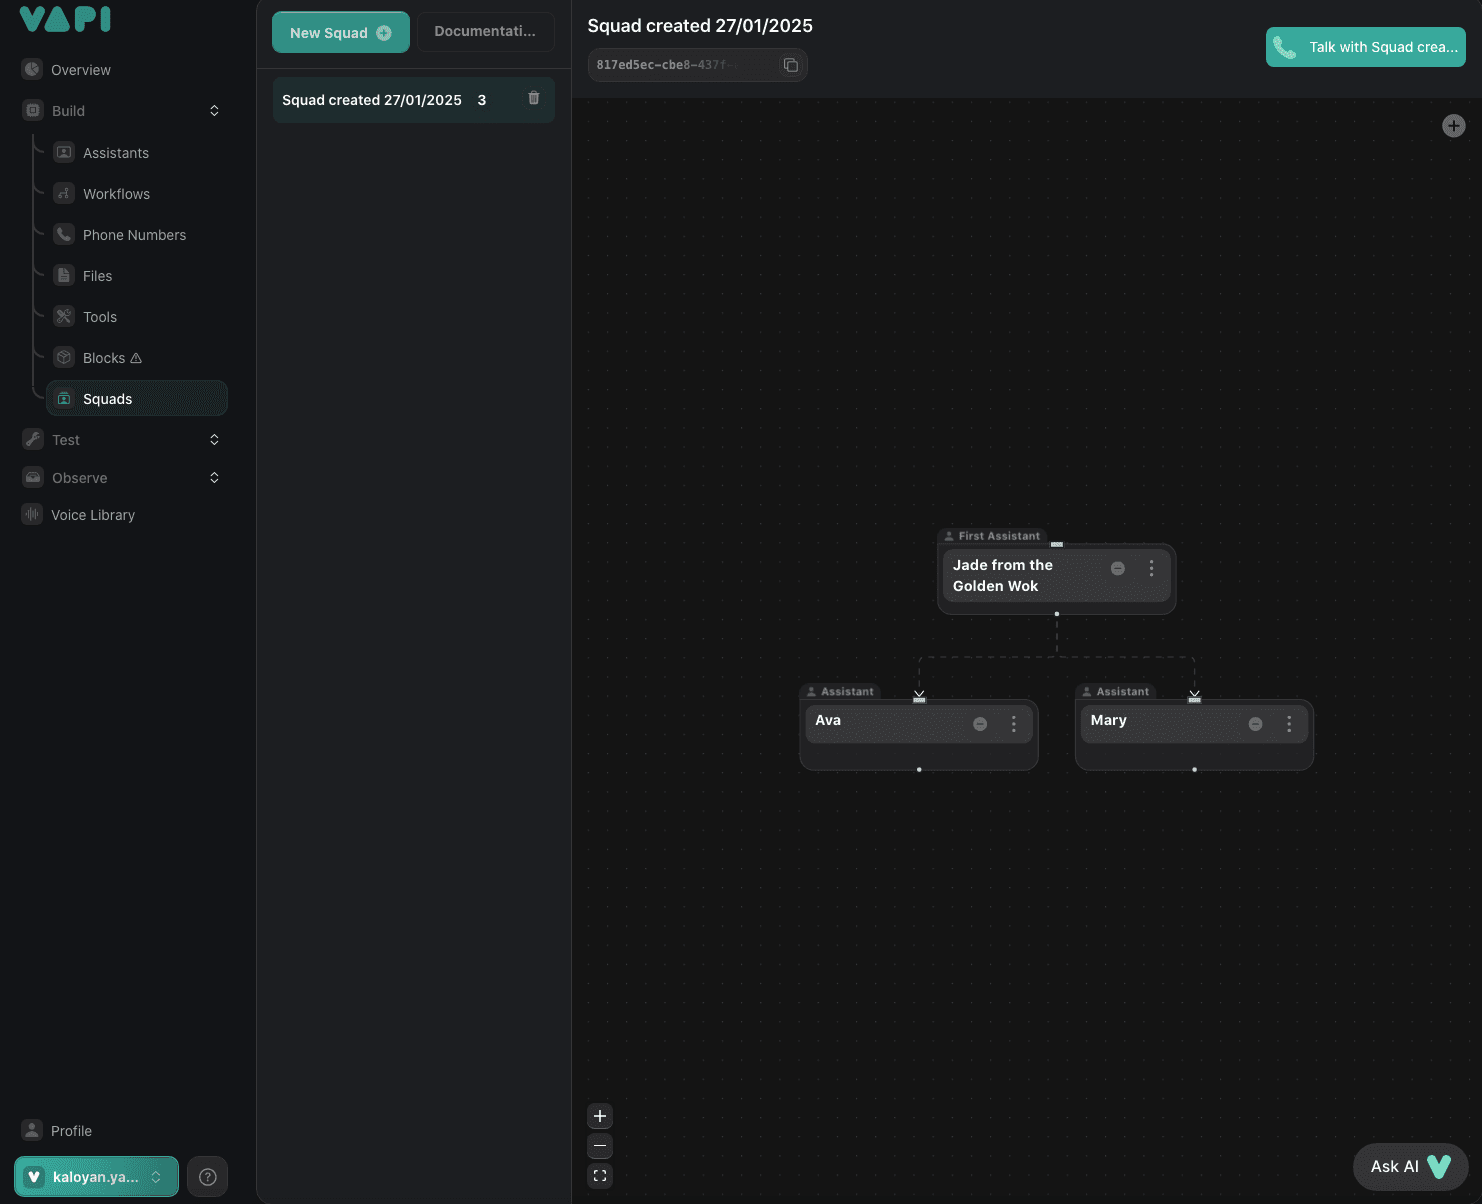1482x1204 pixels.
Task: Open options menu for Jade node
Action: [x=1152, y=568]
